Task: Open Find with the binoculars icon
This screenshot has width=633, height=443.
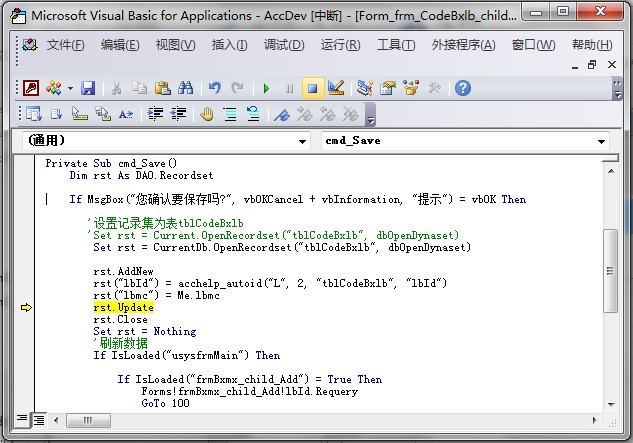Action: (185, 88)
